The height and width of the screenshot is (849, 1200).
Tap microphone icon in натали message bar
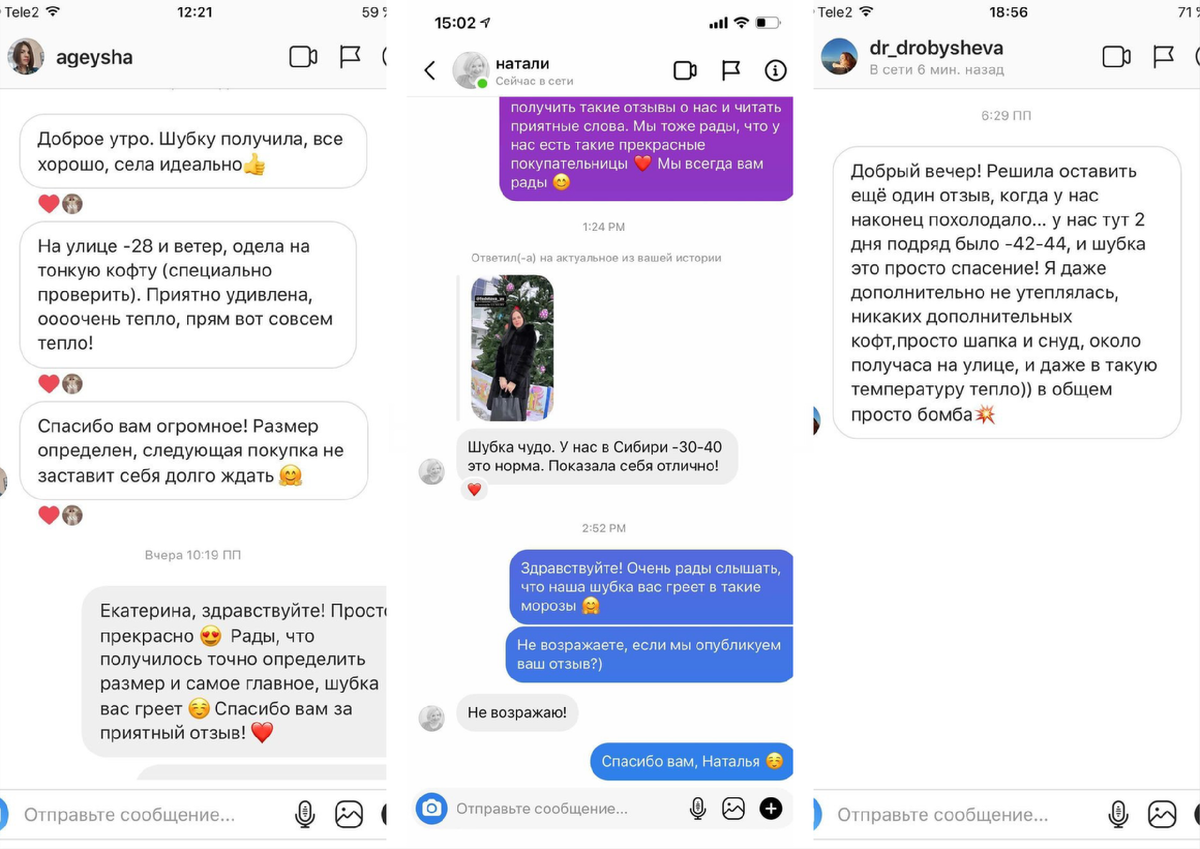(698, 808)
